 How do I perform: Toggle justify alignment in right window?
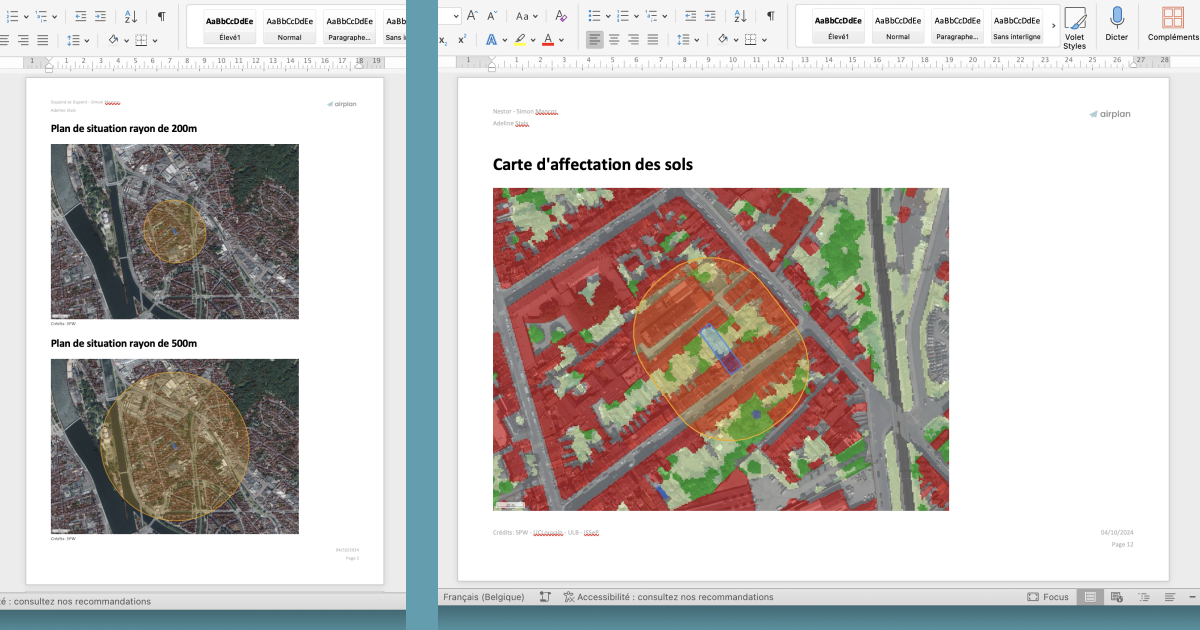[653, 39]
